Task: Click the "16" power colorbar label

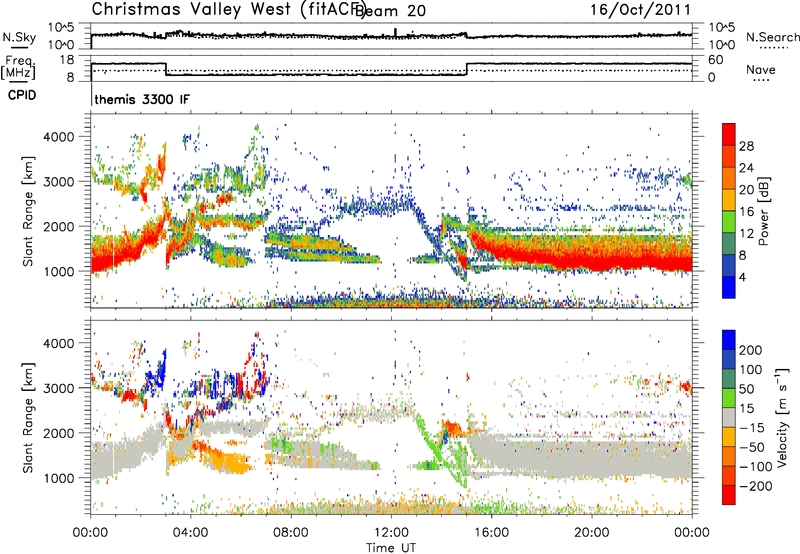Action: 746,212
